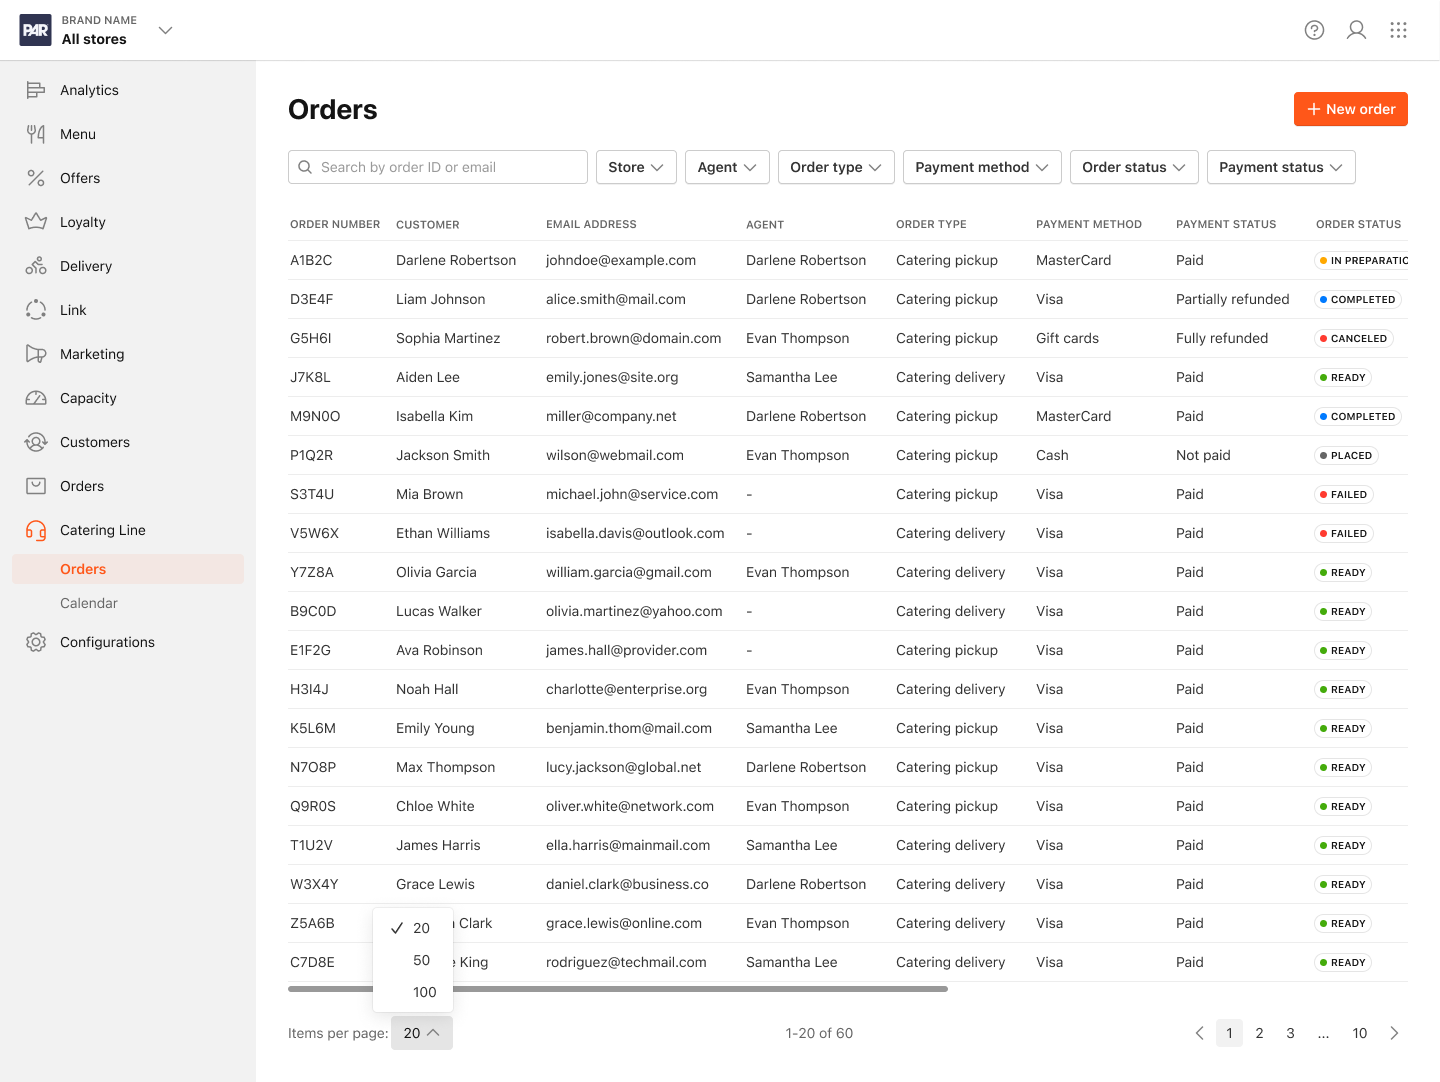Click customer Max Thompson
This screenshot has width=1440, height=1082.
click(445, 767)
